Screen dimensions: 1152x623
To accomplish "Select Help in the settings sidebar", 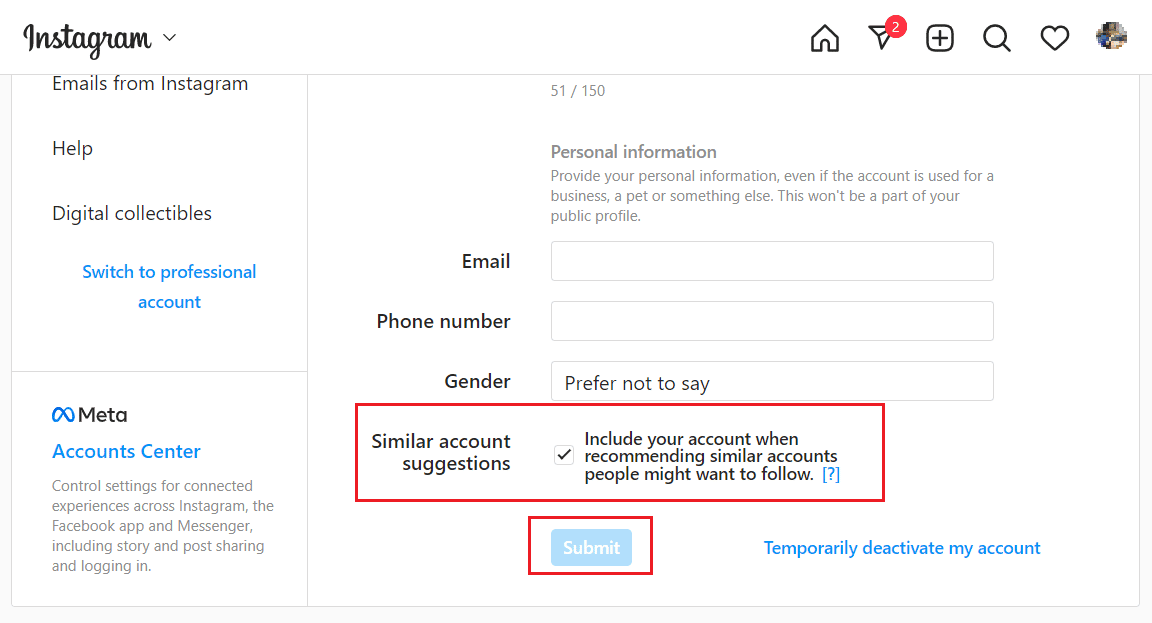I will [x=72, y=148].
